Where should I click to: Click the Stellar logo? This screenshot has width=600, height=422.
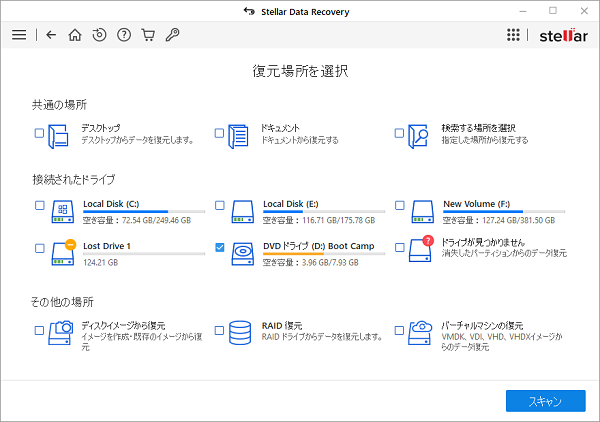[x=563, y=36]
